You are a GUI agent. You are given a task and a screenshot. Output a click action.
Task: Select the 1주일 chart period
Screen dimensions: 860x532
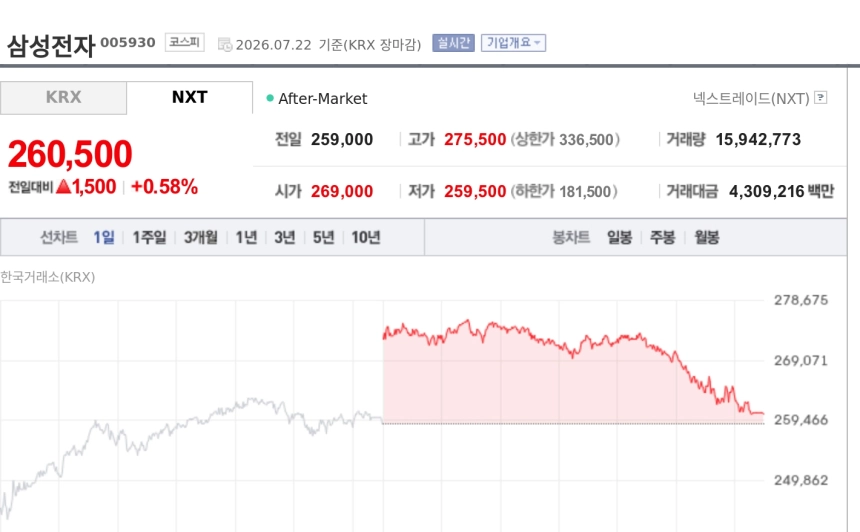(149, 237)
